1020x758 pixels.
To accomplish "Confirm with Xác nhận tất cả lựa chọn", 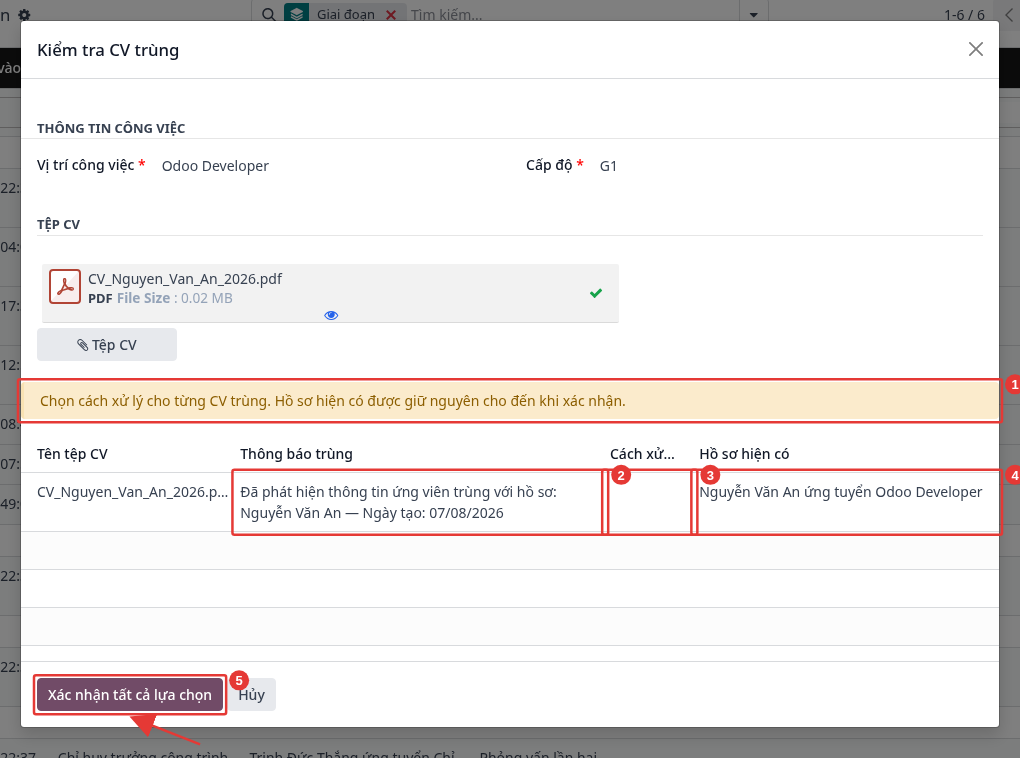I will [x=129, y=695].
